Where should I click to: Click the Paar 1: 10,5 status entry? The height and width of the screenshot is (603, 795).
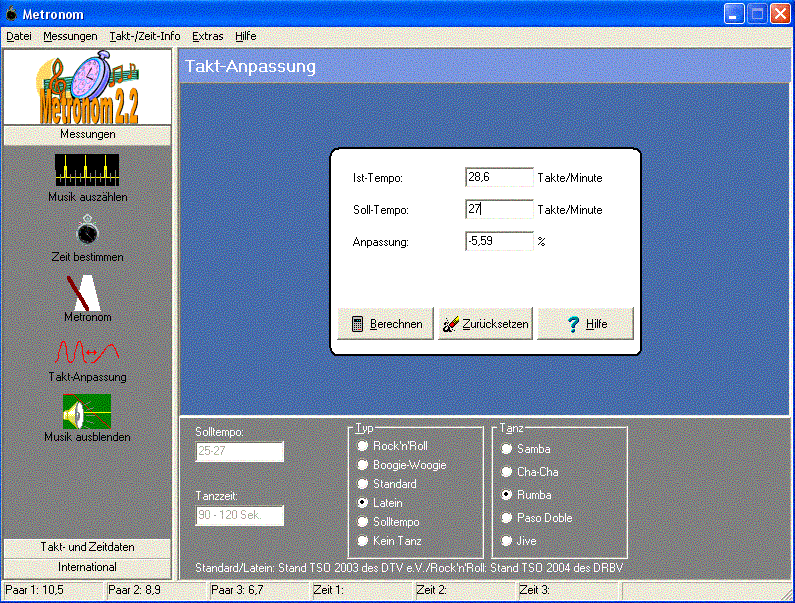53,590
